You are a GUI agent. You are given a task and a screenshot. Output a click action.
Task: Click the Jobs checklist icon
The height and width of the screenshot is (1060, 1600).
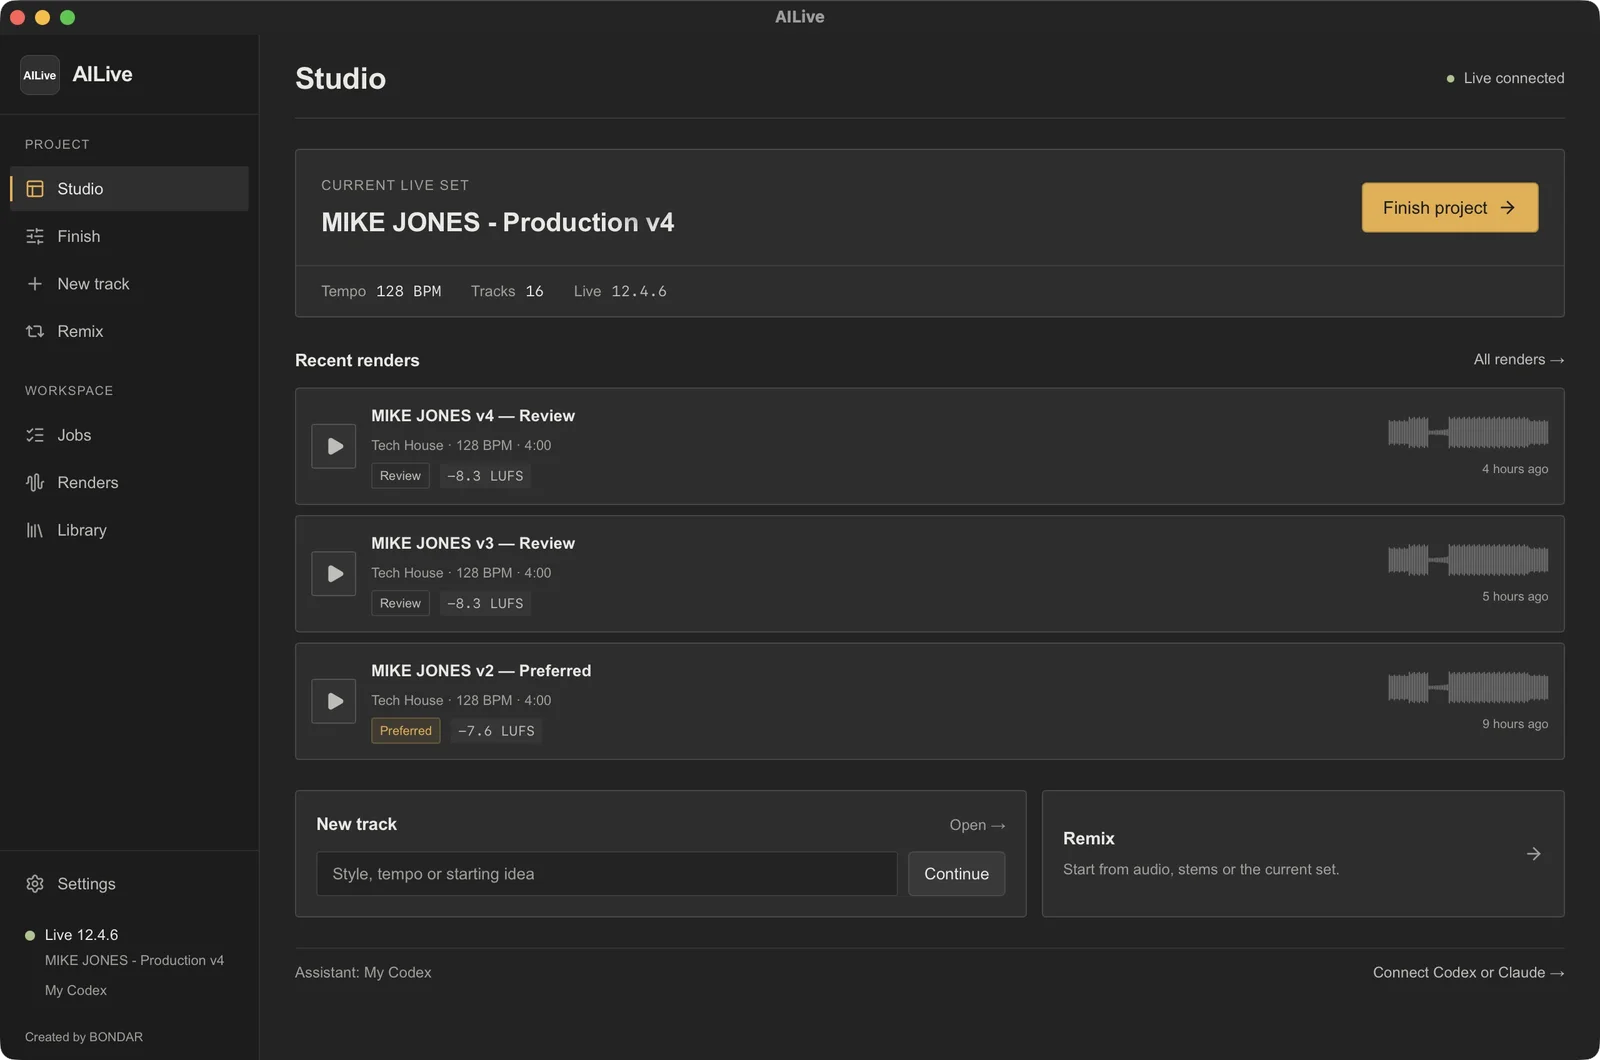tap(35, 435)
